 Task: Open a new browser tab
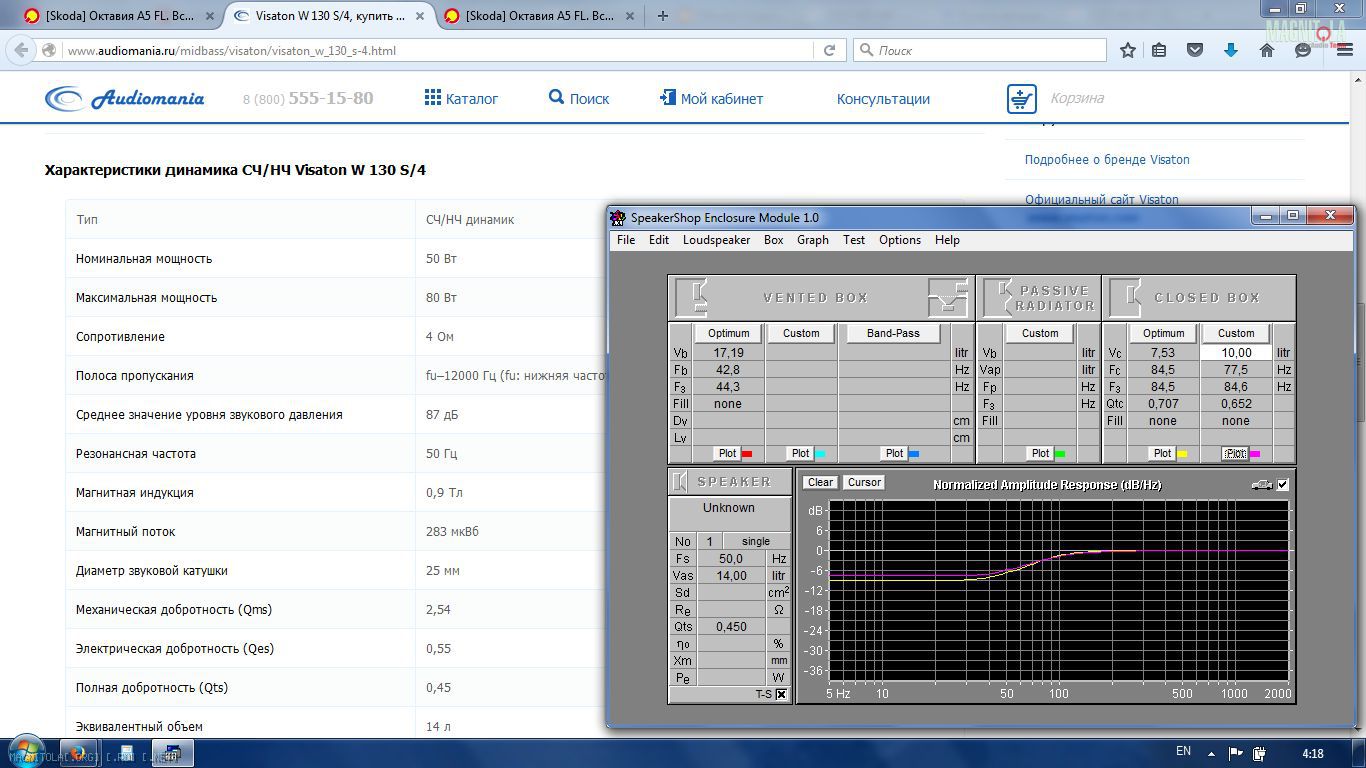[662, 16]
